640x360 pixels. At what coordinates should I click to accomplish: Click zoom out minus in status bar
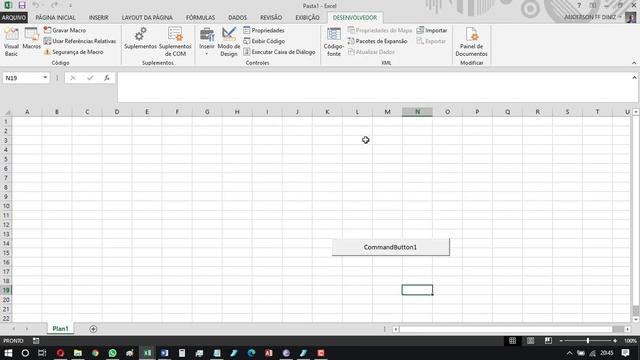561,340
